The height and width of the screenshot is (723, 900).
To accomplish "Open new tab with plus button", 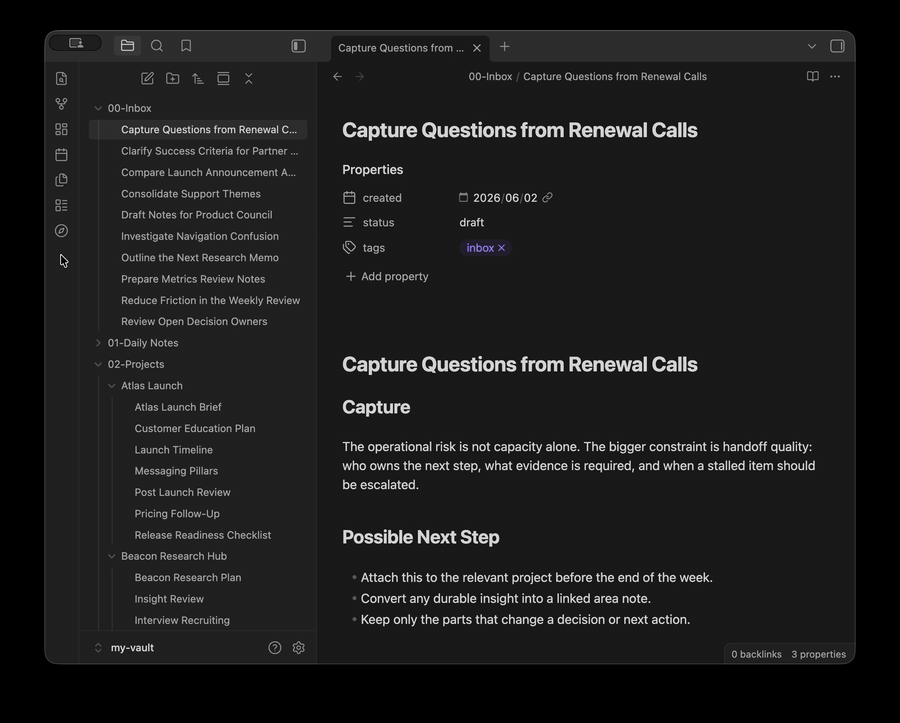I will tap(505, 46).
